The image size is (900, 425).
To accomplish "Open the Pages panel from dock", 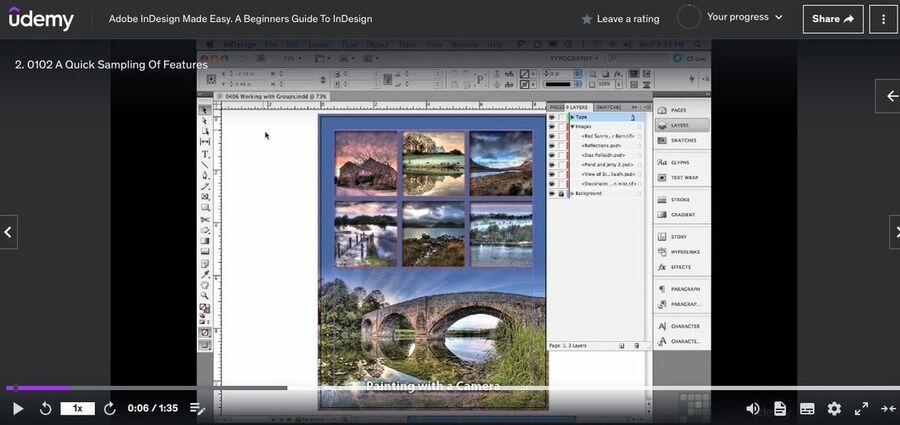I will tap(681, 110).
